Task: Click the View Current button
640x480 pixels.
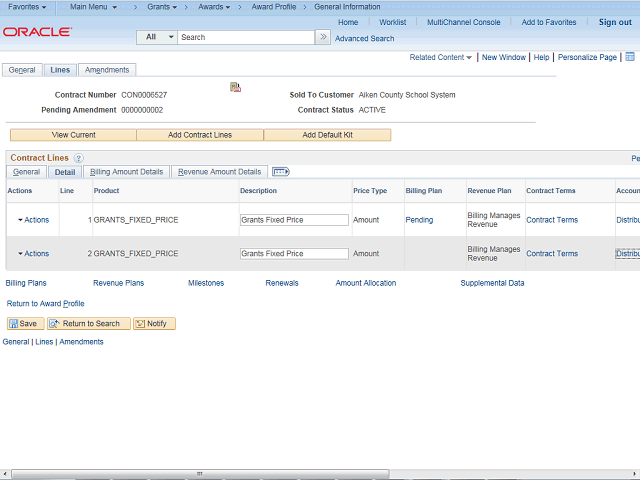Action: (73, 135)
